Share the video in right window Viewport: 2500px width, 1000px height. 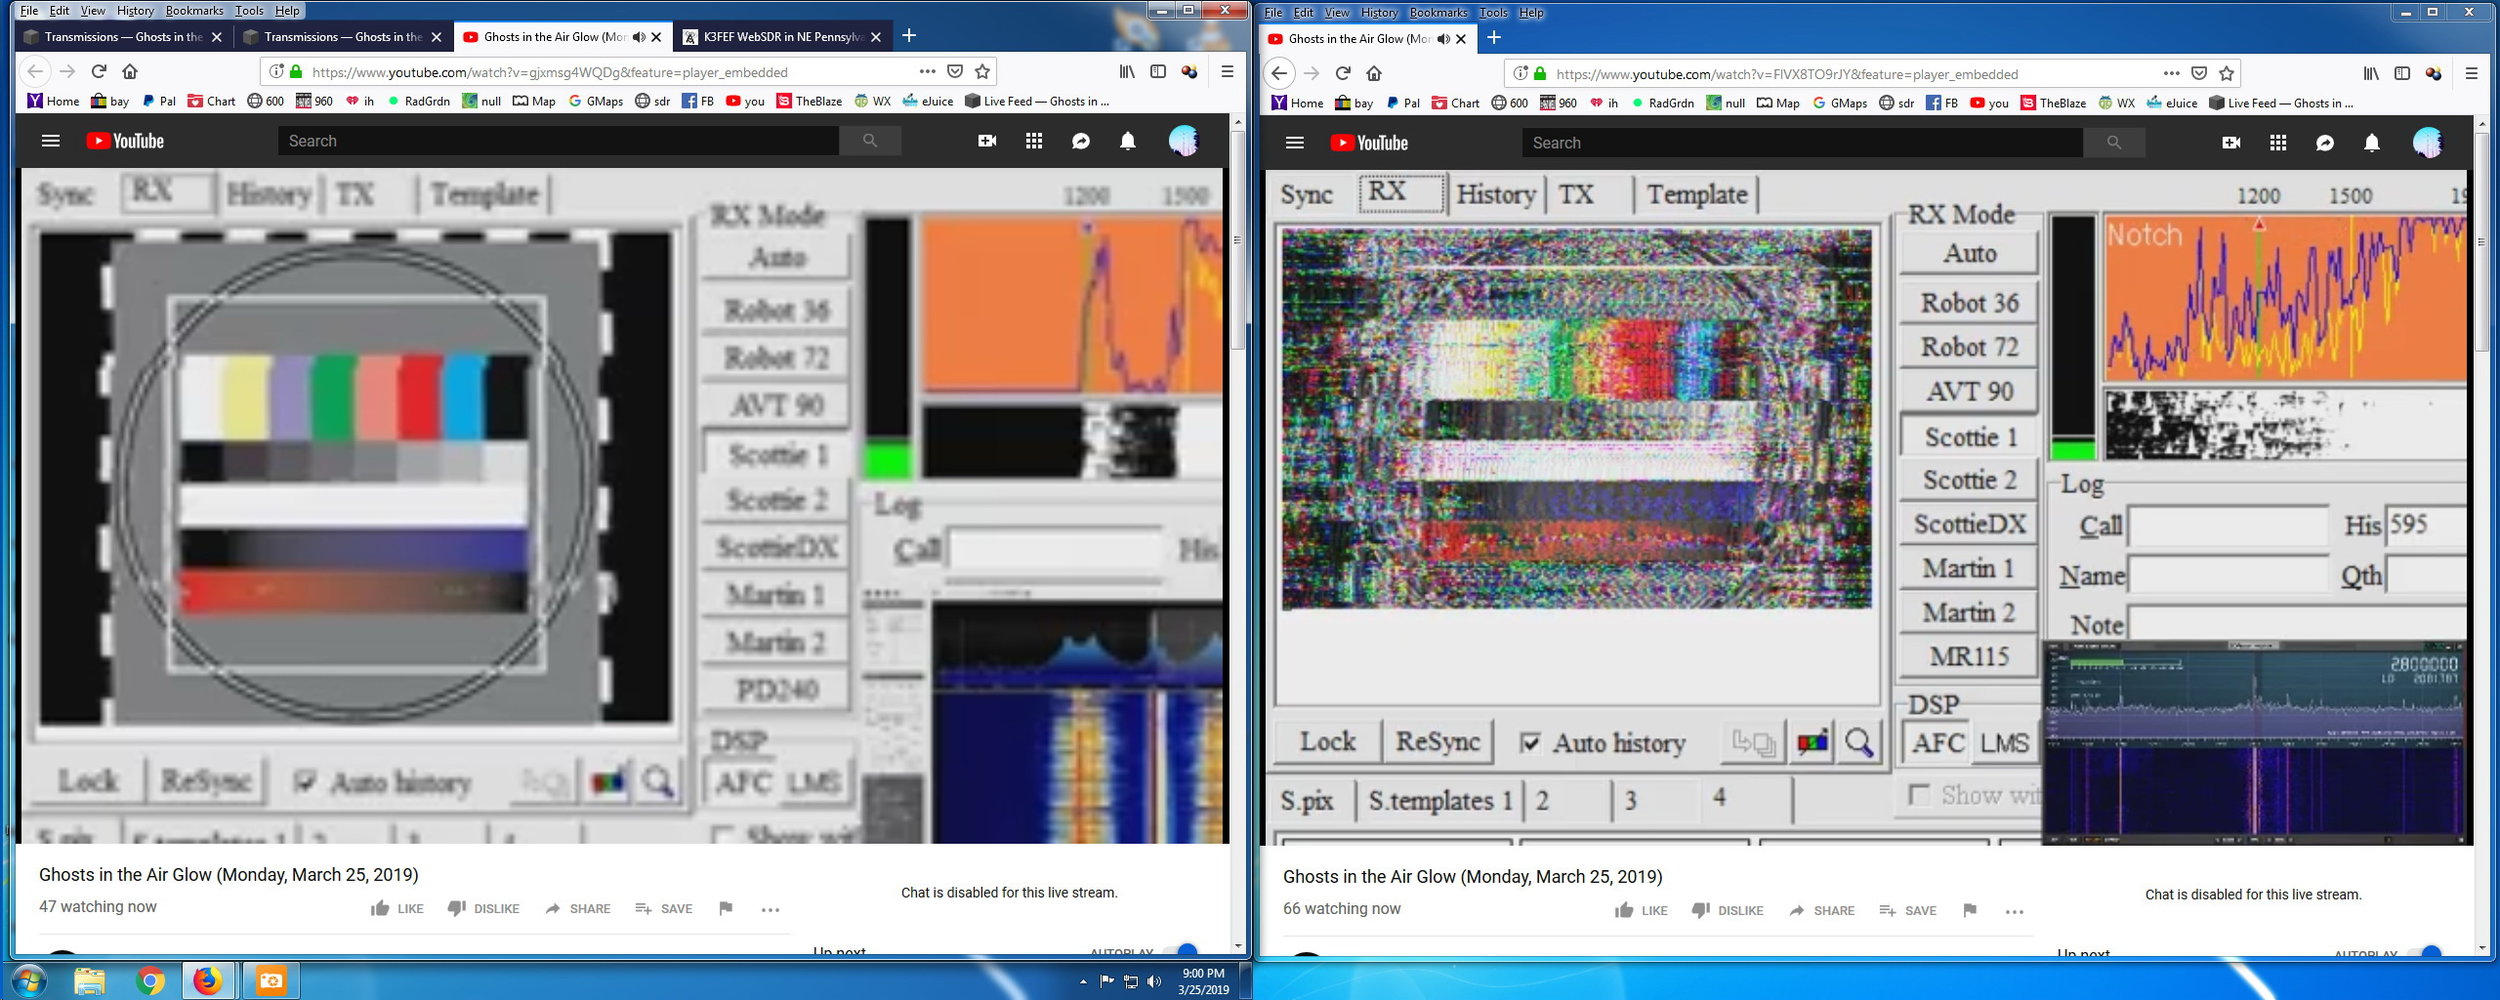(1822, 910)
